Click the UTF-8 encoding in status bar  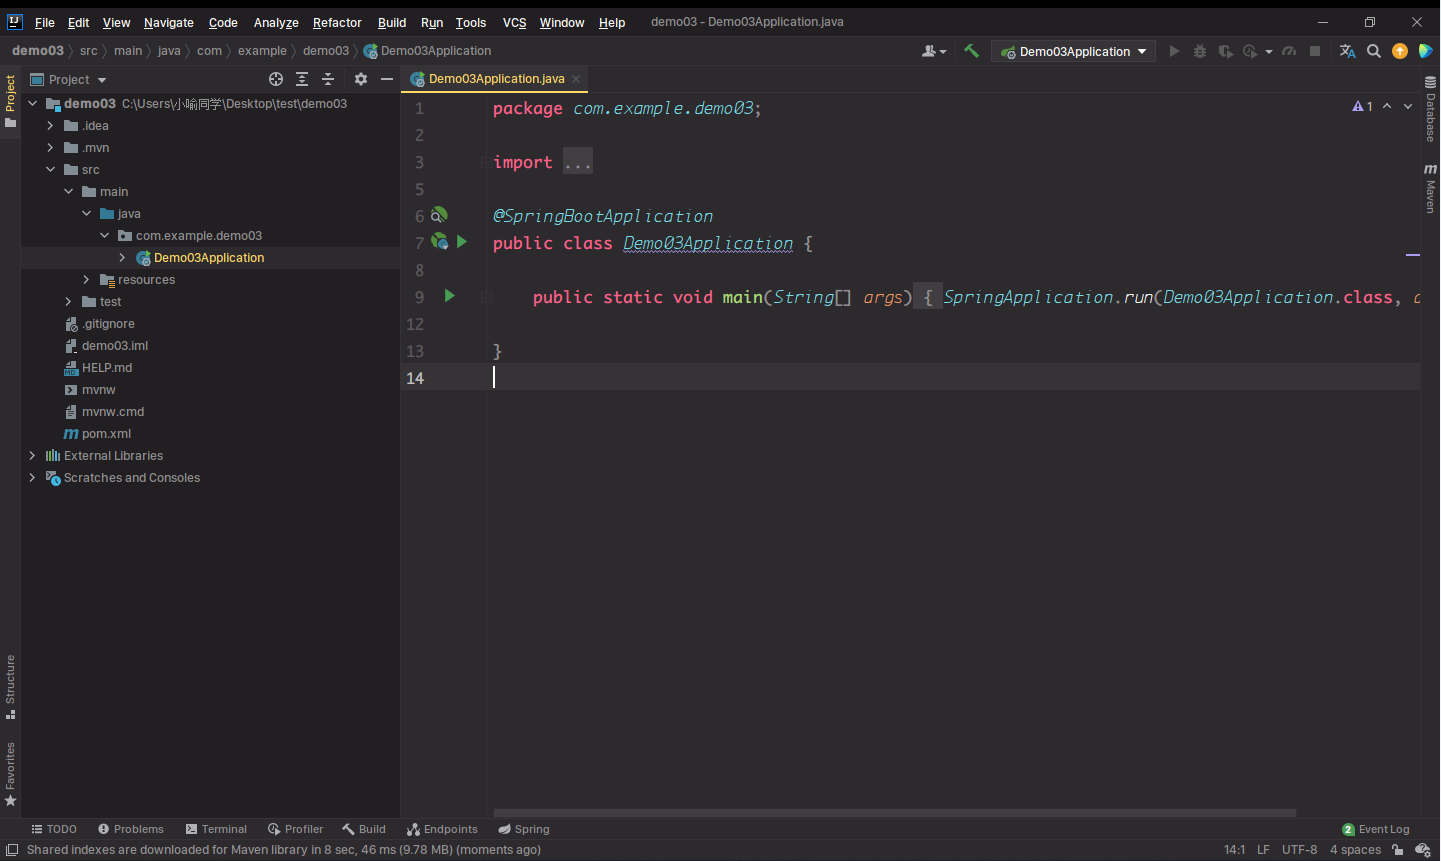coord(1299,850)
